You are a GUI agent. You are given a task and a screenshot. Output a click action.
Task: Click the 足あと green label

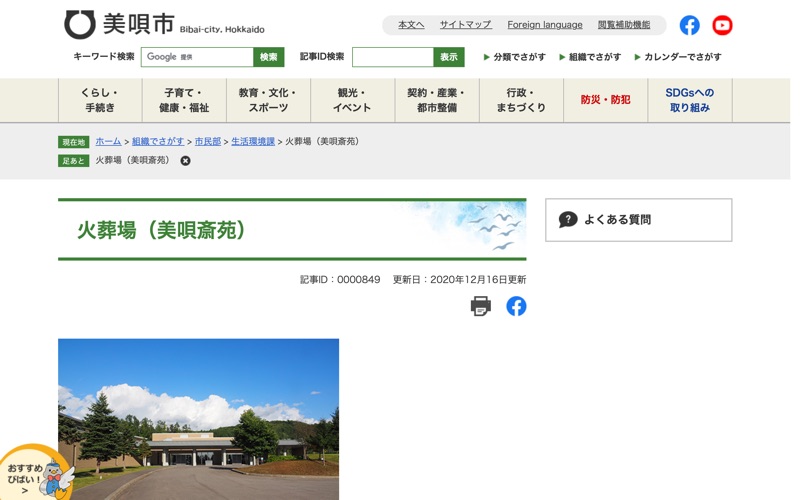(73, 161)
